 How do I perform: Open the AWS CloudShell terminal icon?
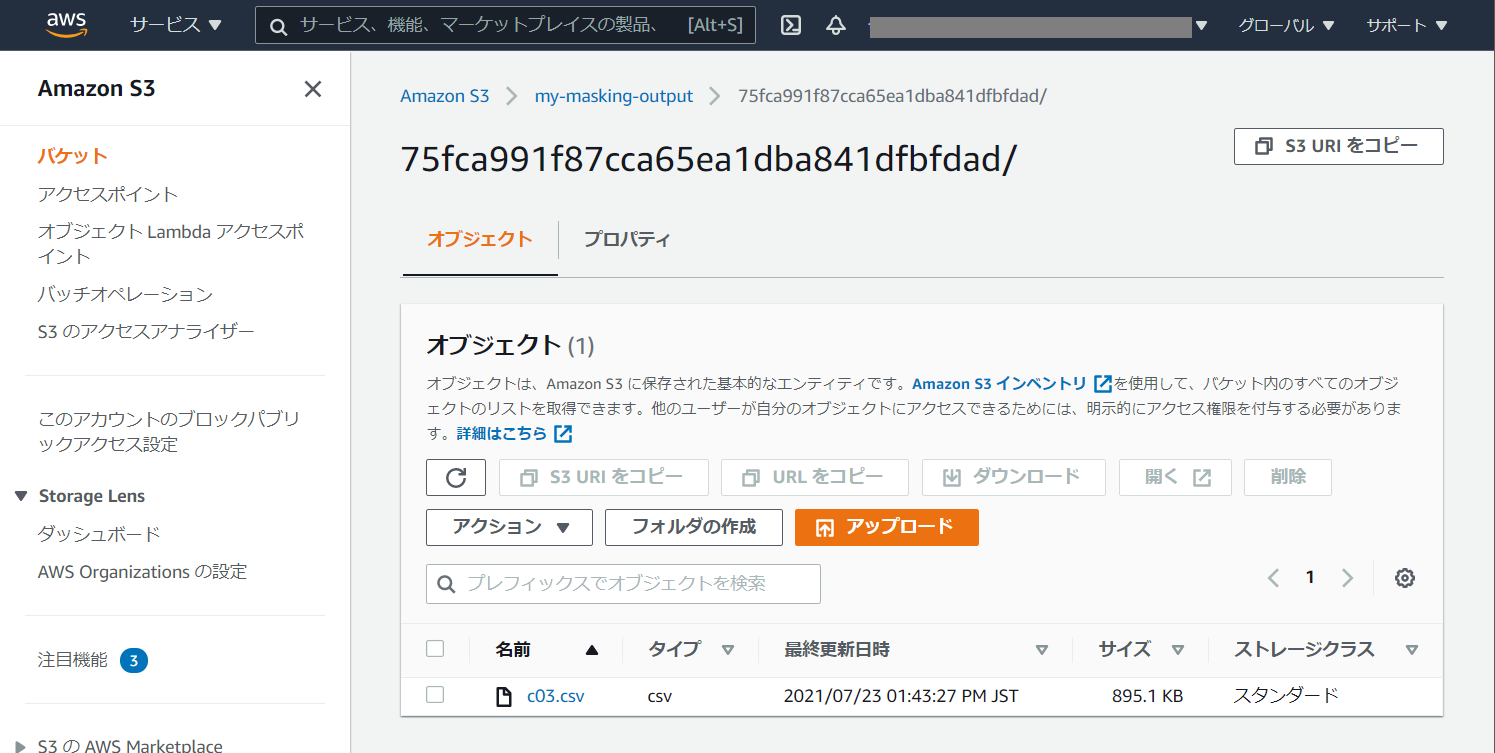(791, 25)
